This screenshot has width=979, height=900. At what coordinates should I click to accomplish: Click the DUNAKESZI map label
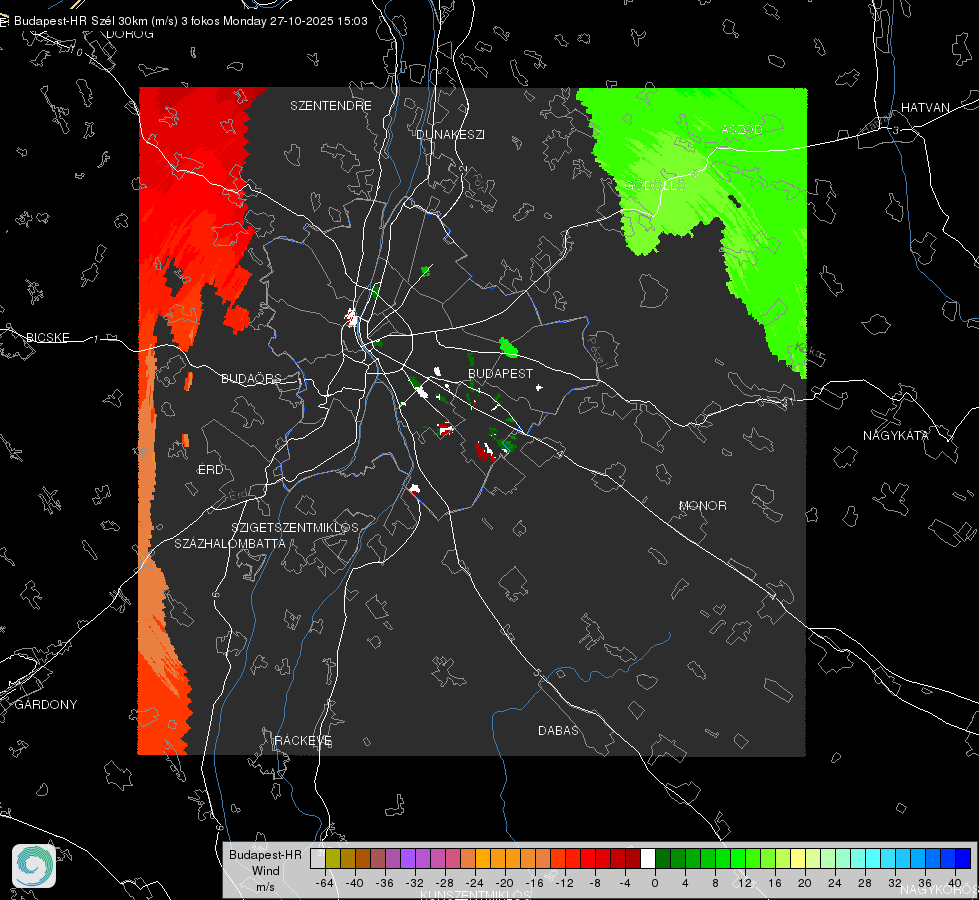tap(450, 134)
